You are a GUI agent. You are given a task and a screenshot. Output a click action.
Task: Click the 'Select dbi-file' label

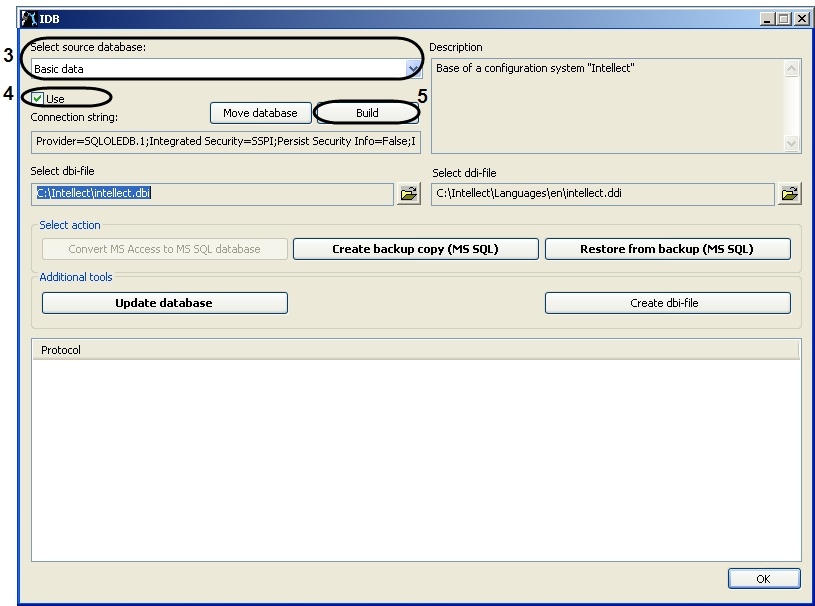[62, 171]
